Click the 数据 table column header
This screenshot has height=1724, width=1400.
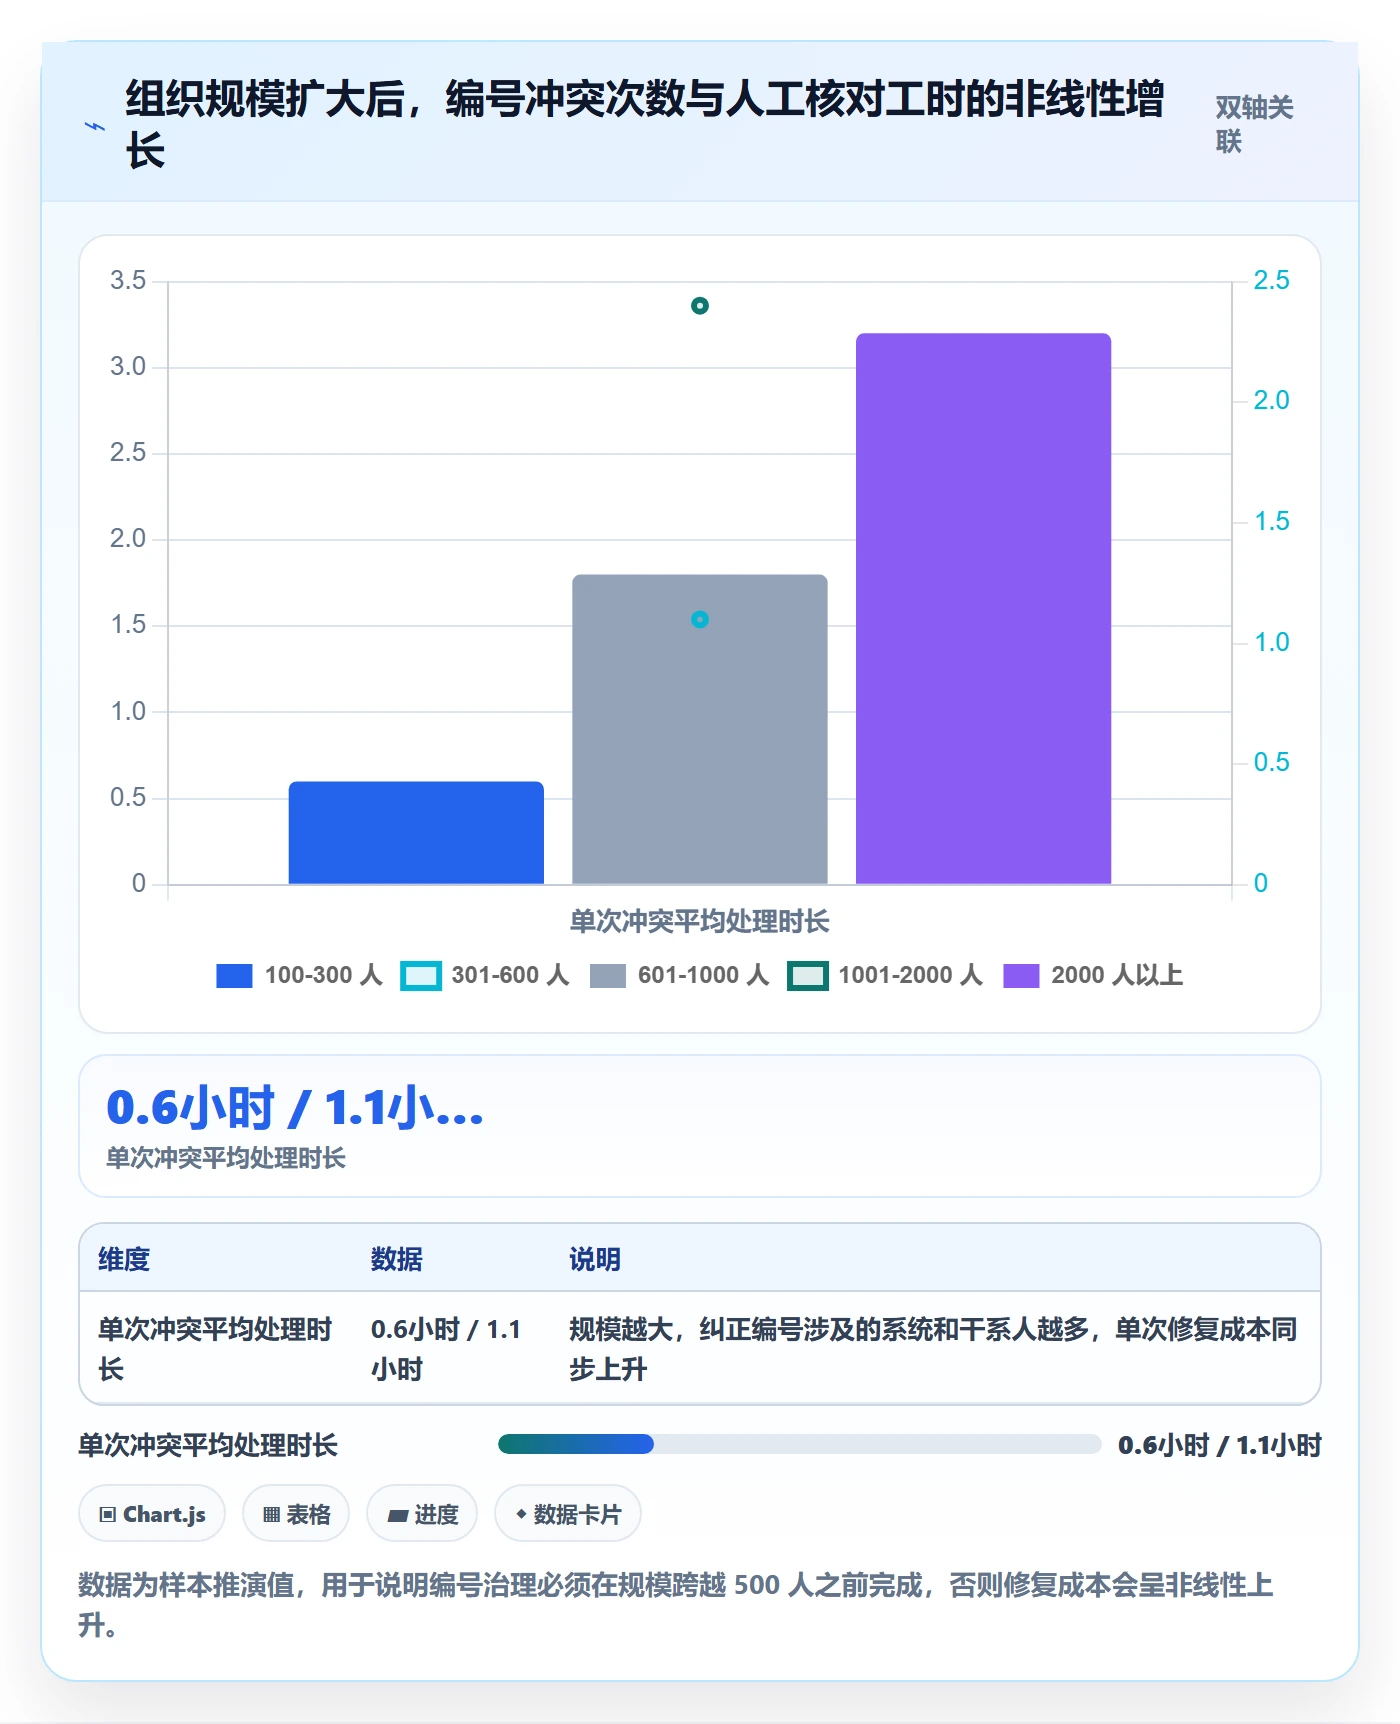tap(397, 1259)
